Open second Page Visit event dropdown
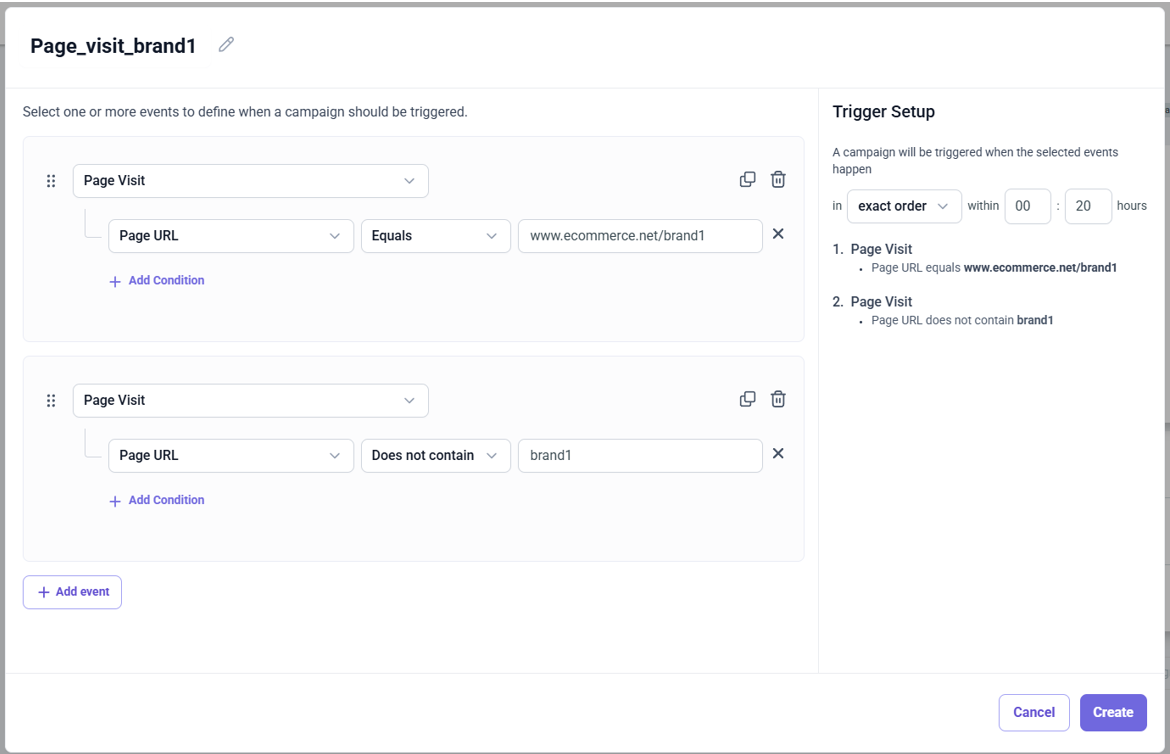 point(251,400)
